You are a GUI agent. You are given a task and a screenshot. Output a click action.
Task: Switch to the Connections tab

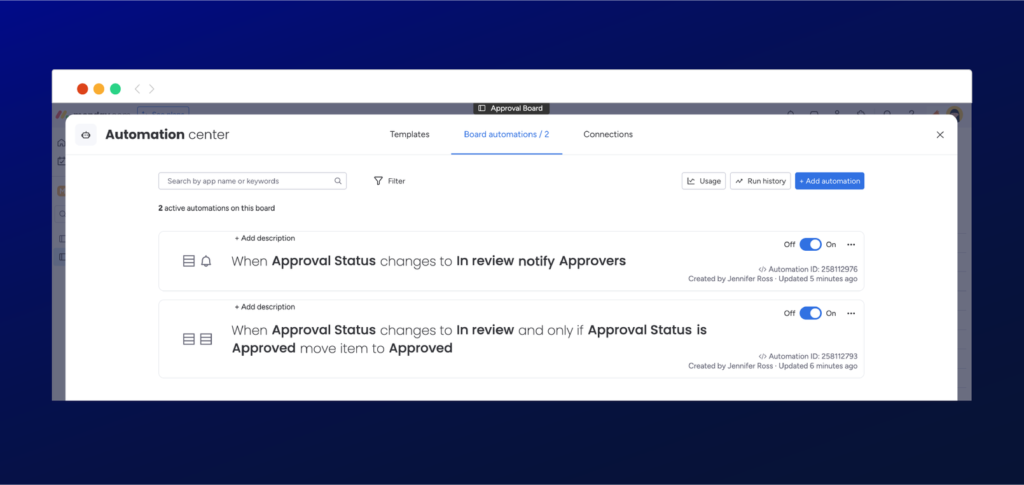point(608,134)
